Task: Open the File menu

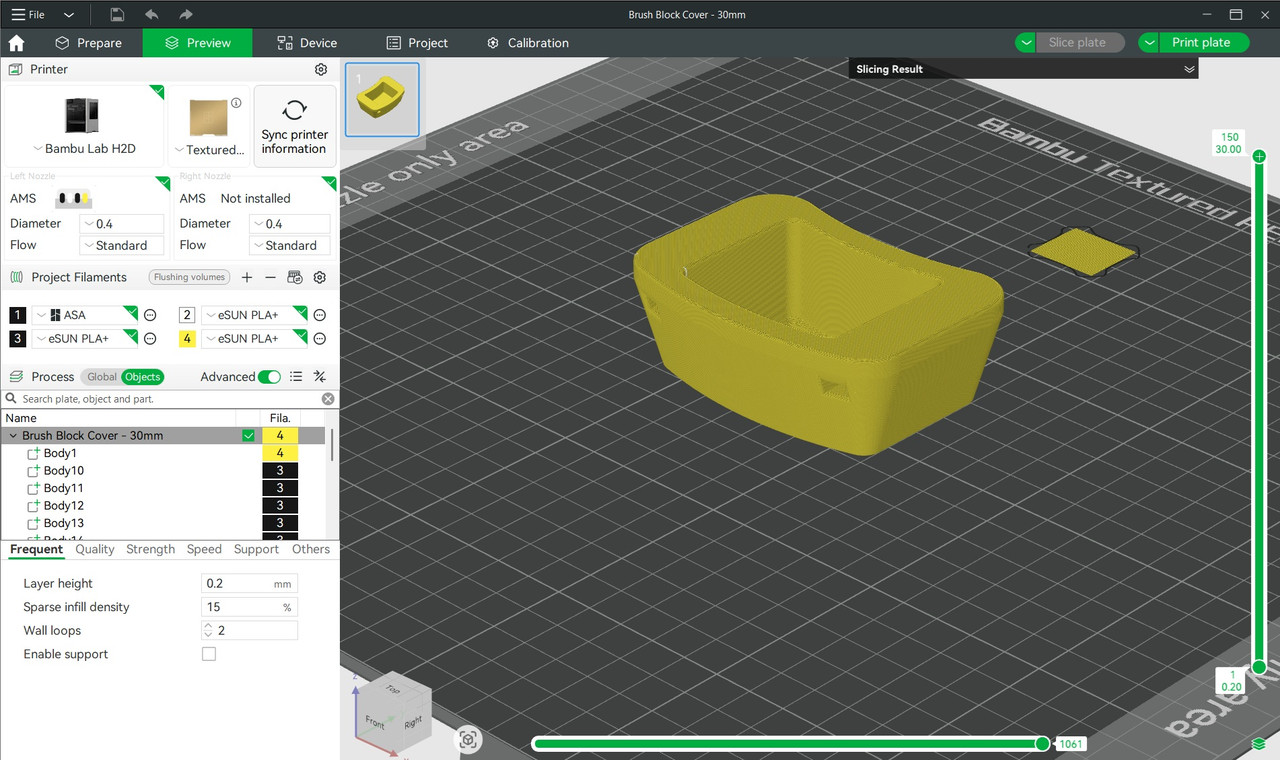Action: 28,15
